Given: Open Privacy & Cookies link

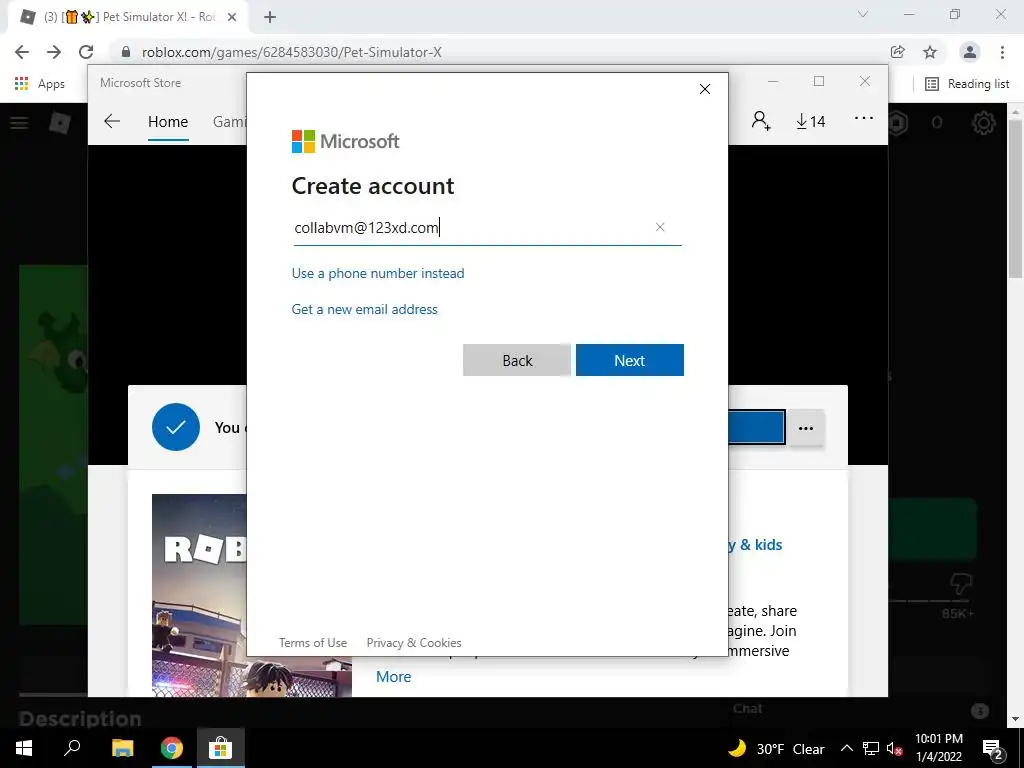Looking at the screenshot, I should pyautogui.click(x=414, y=643).
